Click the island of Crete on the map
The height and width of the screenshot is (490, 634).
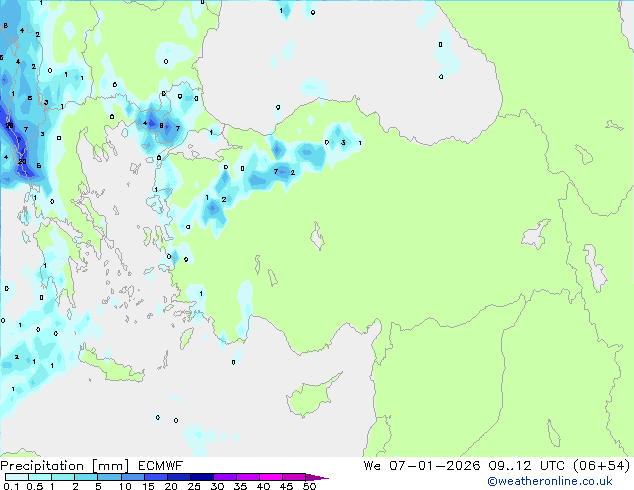111,367
